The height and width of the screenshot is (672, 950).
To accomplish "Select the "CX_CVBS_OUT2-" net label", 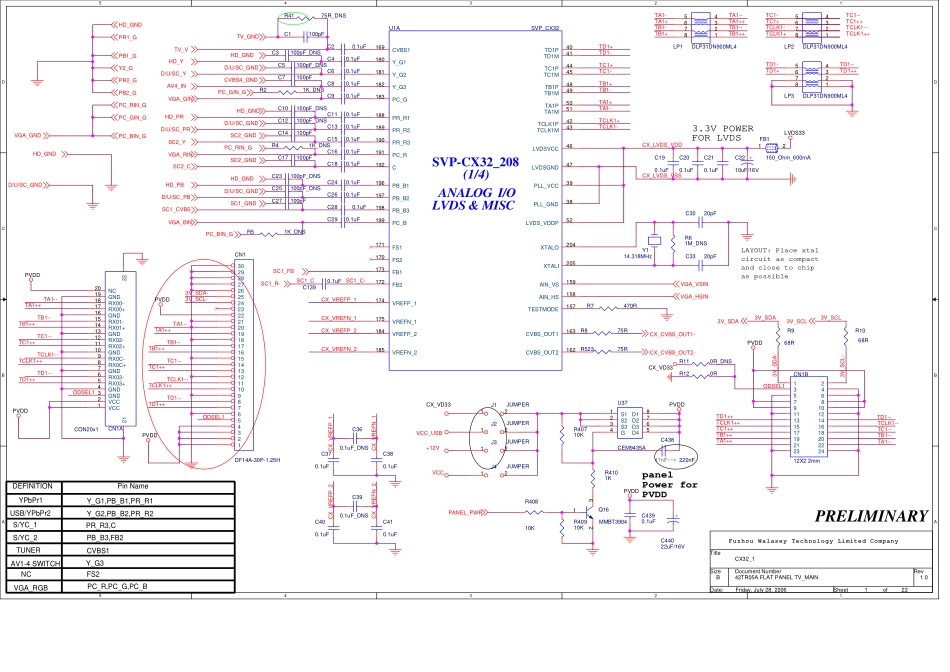I will [x=673, y=353].
